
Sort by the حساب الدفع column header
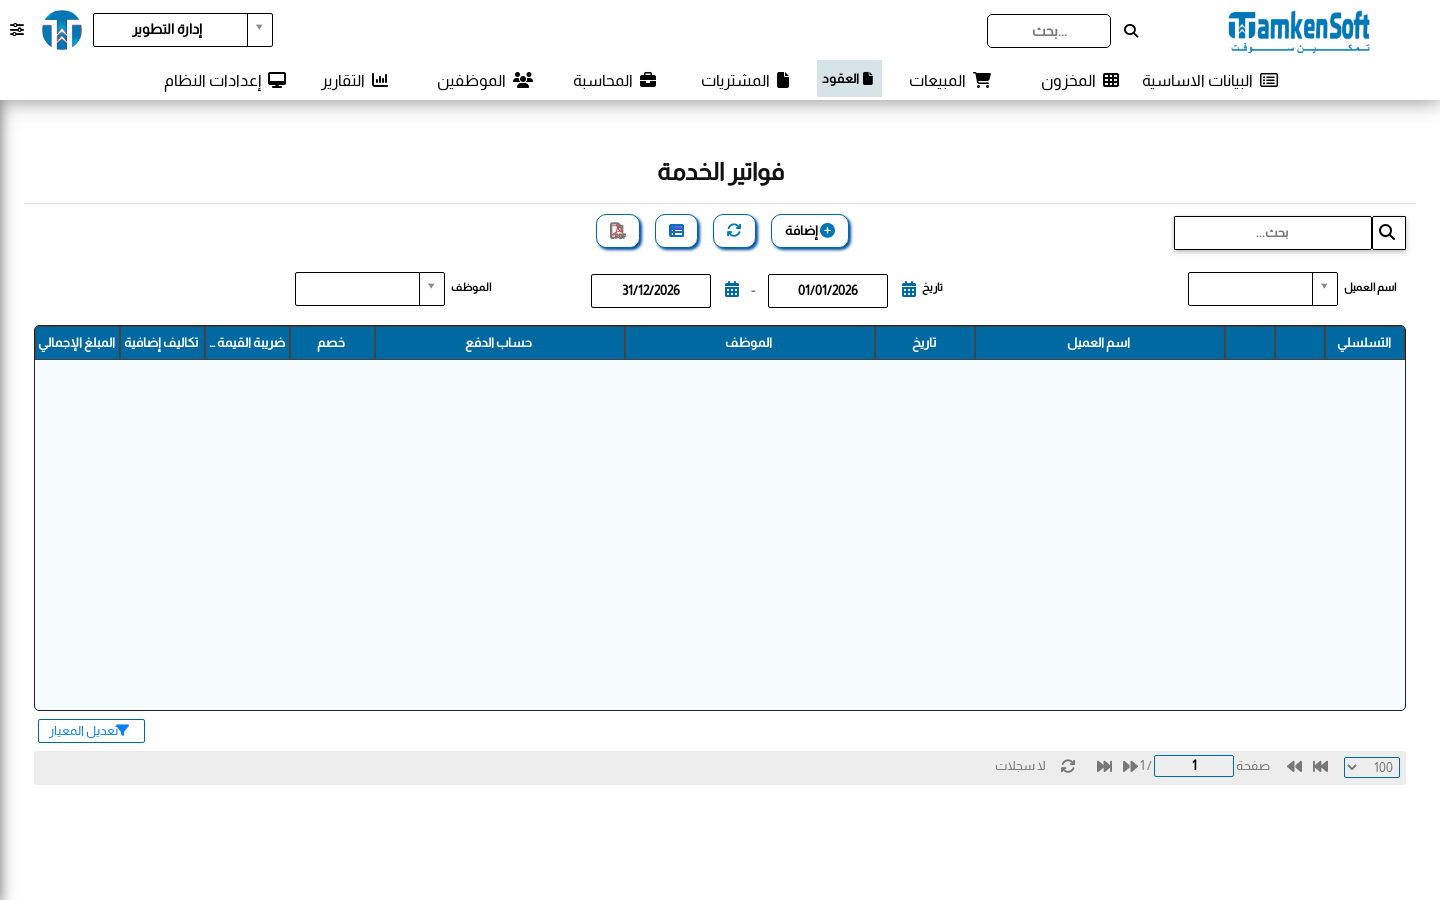coord(499,343)
